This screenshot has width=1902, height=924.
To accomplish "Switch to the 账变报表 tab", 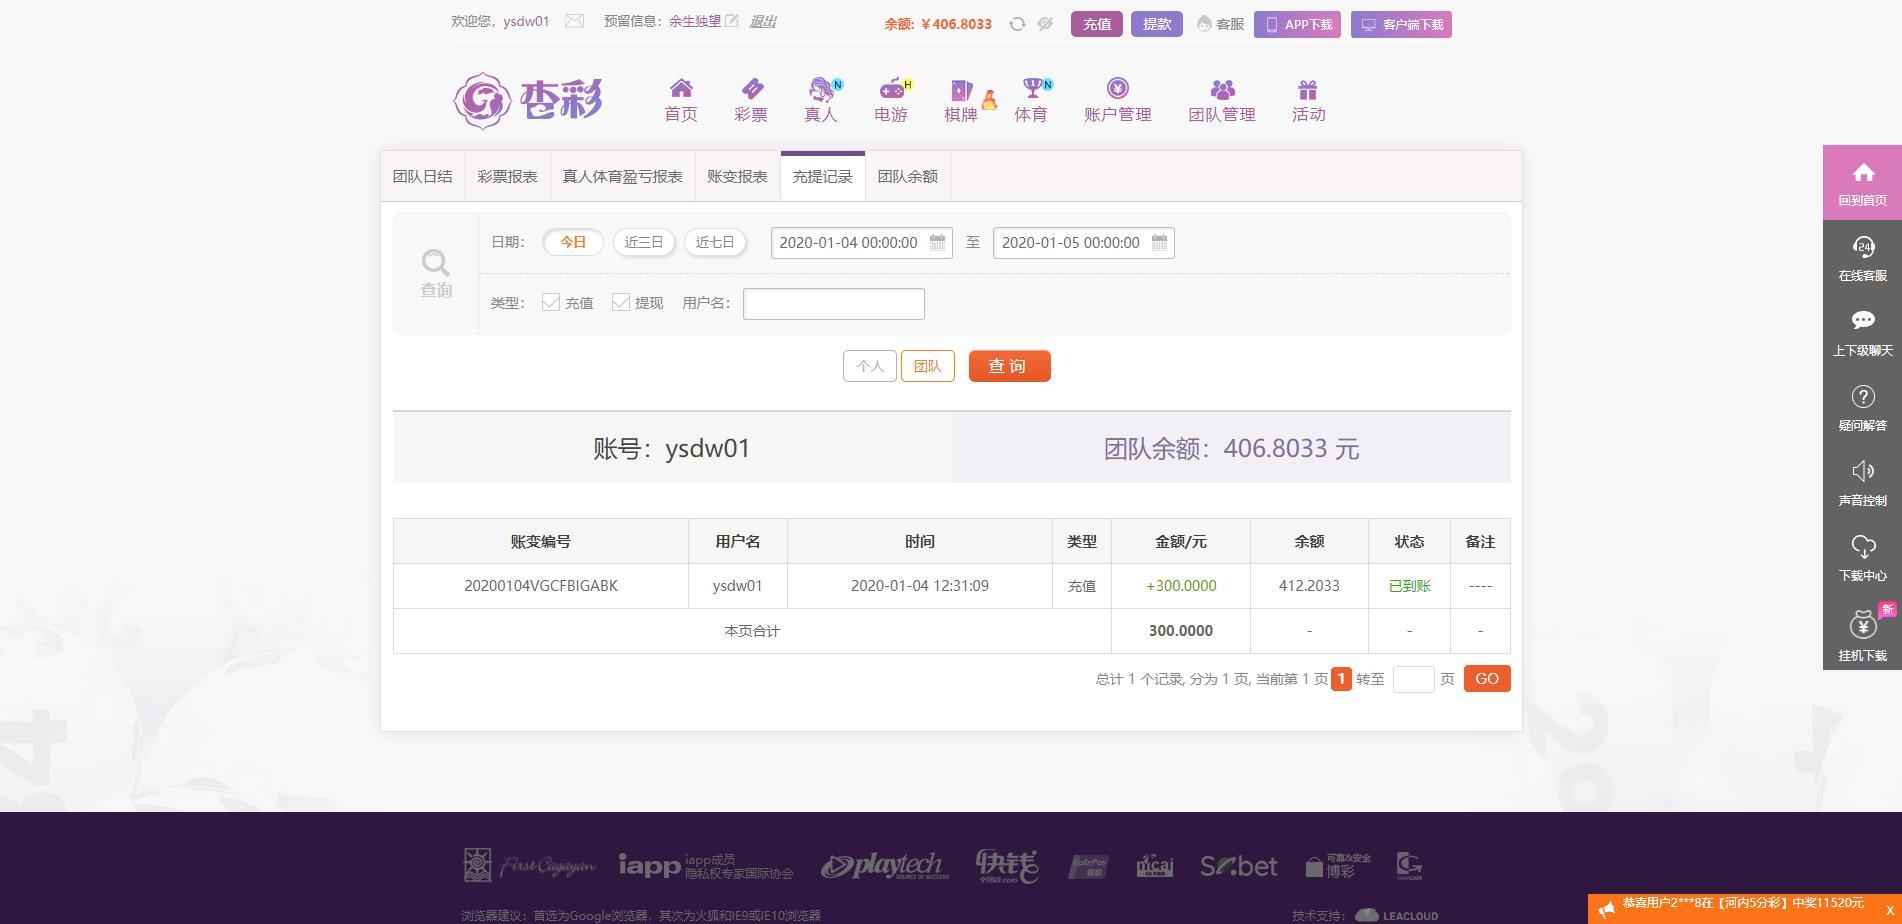I will tap(737, 177).
